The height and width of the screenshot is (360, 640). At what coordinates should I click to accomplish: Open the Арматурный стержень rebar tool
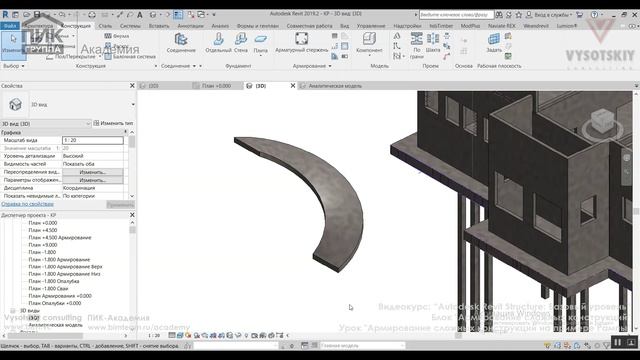click(x=302, y=43)
